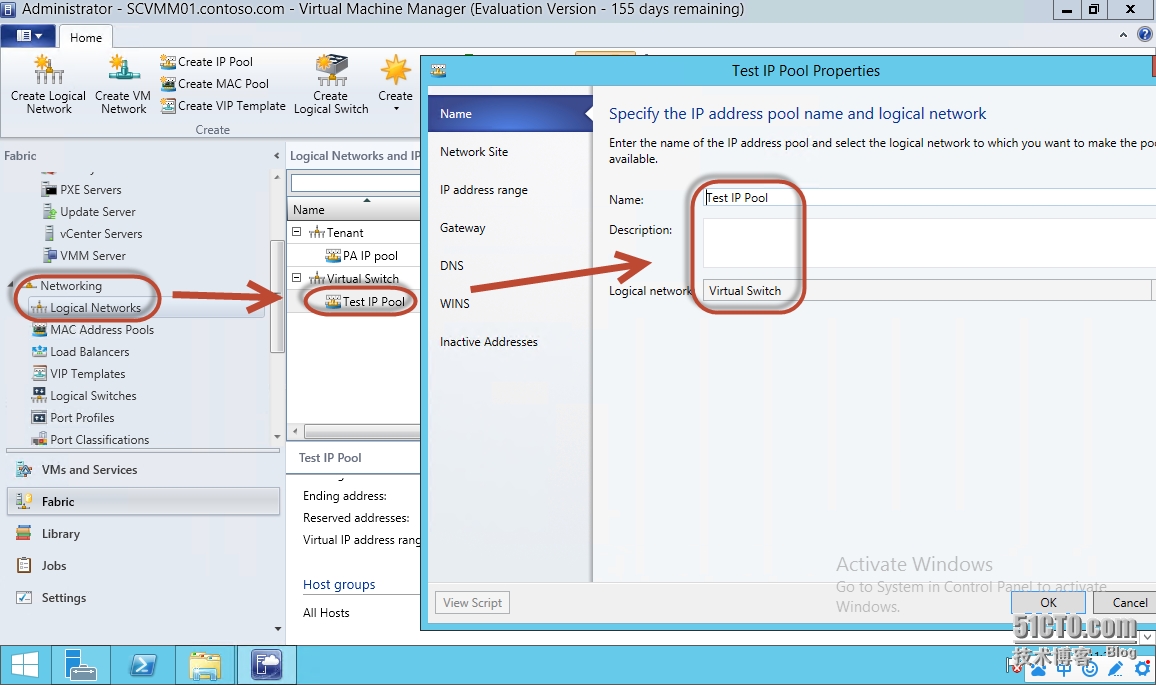Open the Home ribbon tab

click(86, 38)
